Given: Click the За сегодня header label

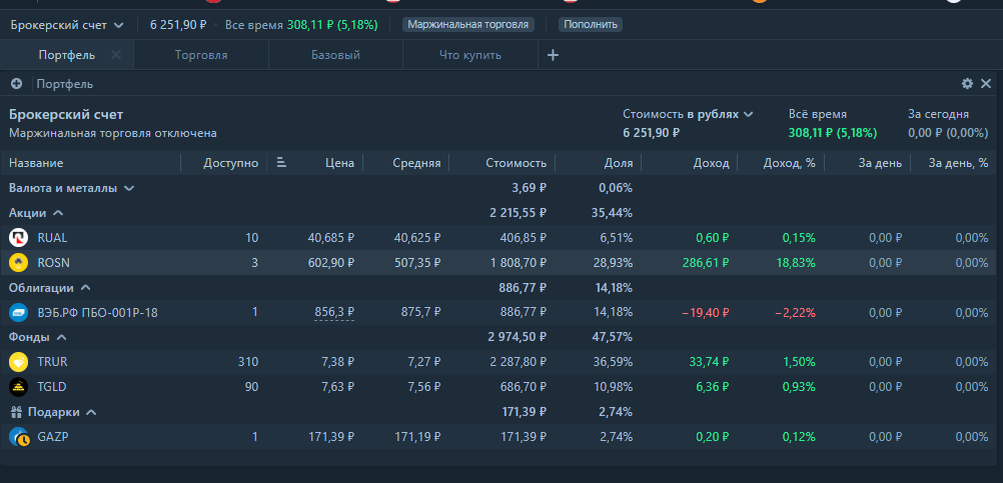Looking at the screenshot, I should [938, 115].
